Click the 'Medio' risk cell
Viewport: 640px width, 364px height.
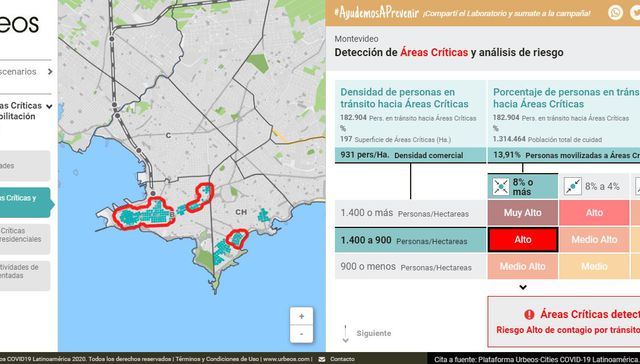[594, 266]
